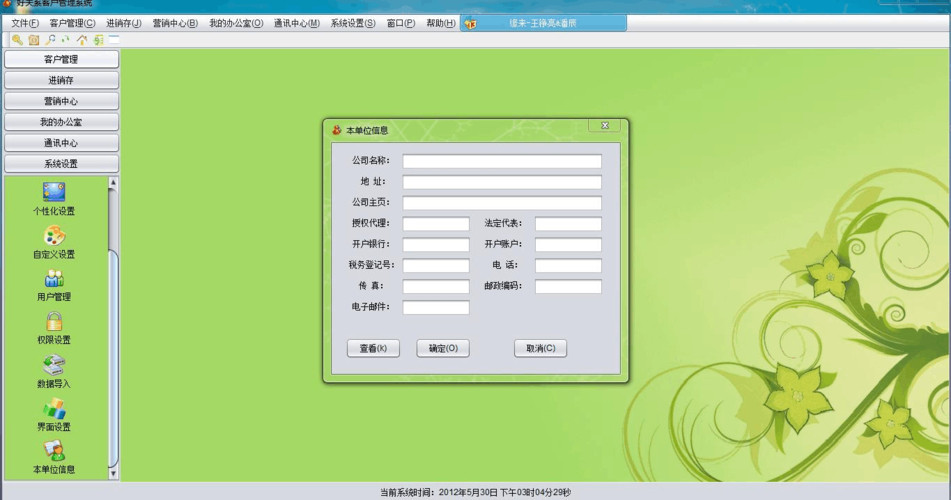The height and width of the screenshot is (500, 951).
Task: Open the 文件(F) menu
Action: pos(25,23)
